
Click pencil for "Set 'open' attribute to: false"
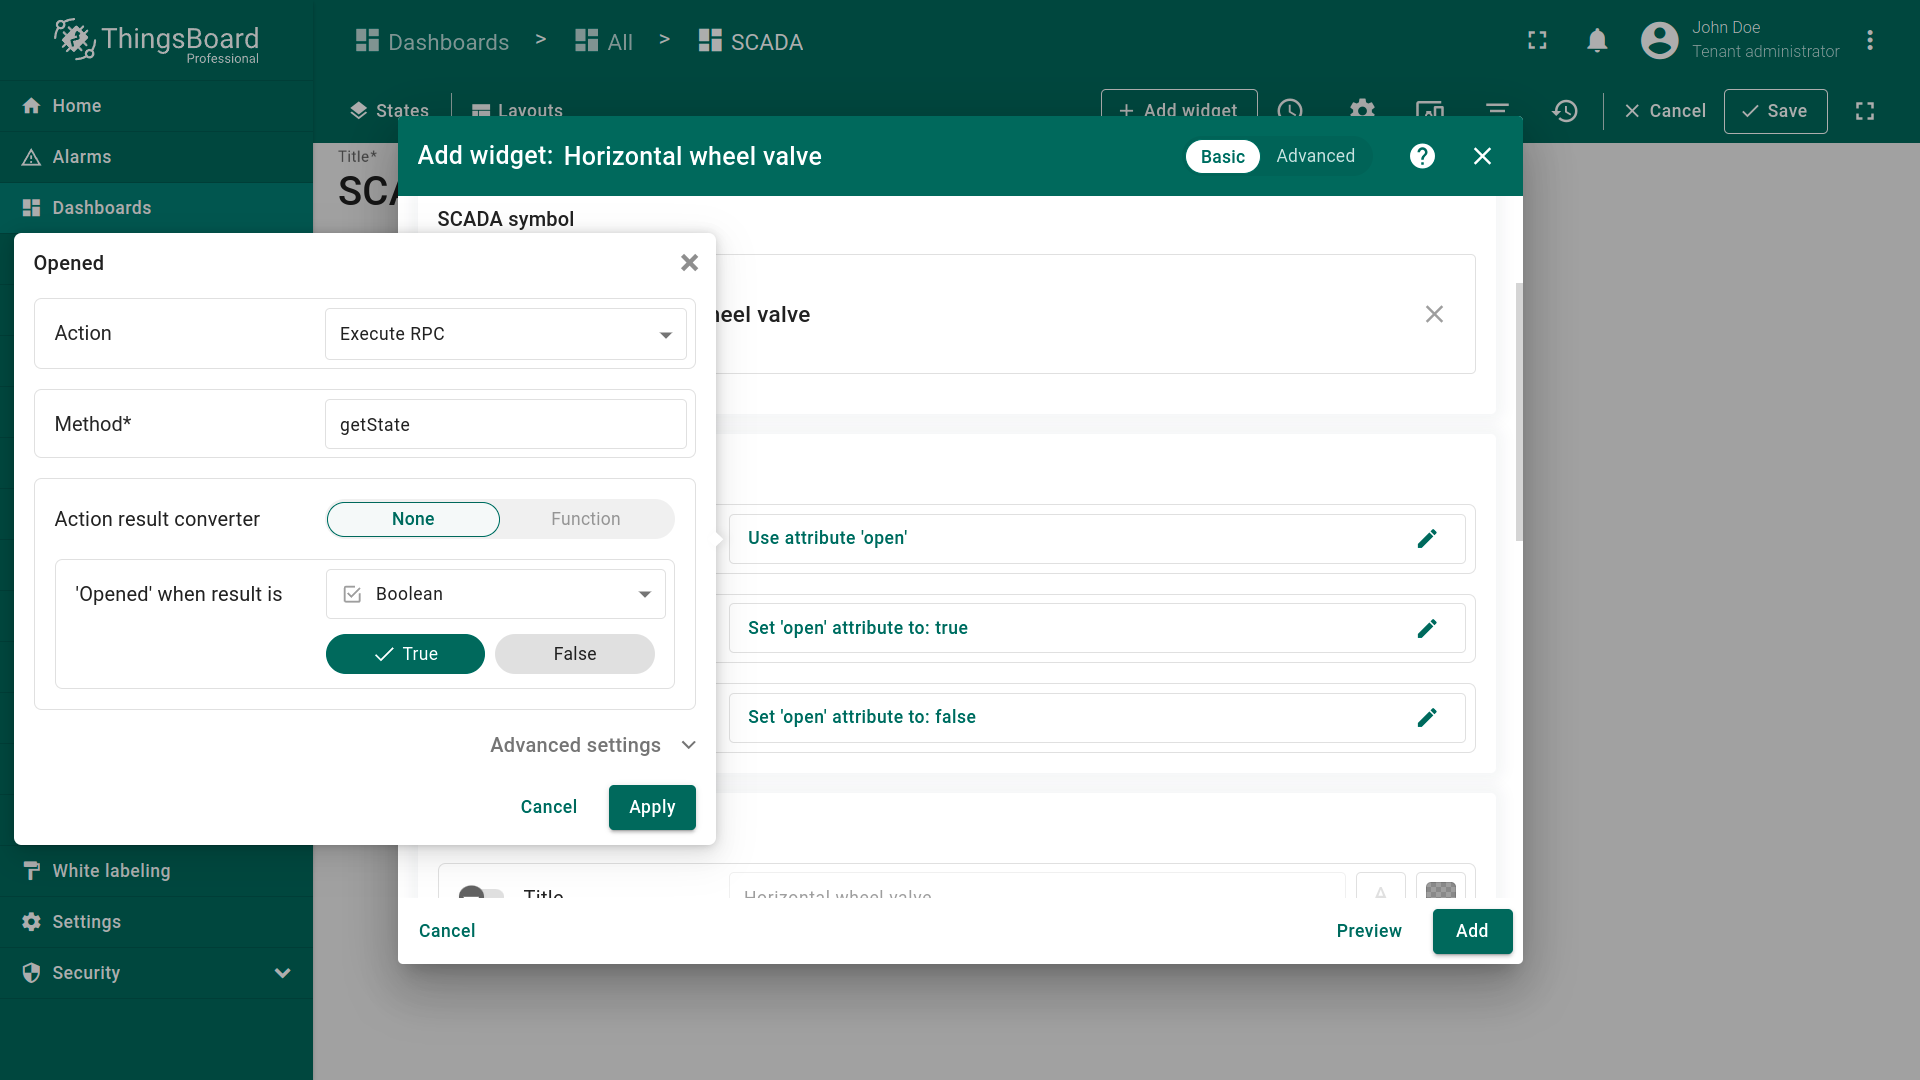coord(1427,717)
